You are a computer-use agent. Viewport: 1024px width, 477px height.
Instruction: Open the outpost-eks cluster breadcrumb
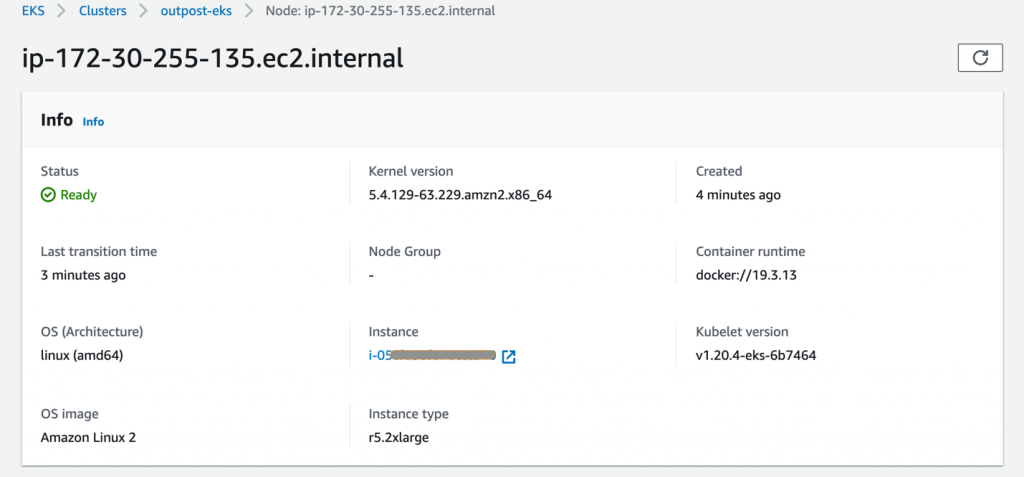coord(198,11)
